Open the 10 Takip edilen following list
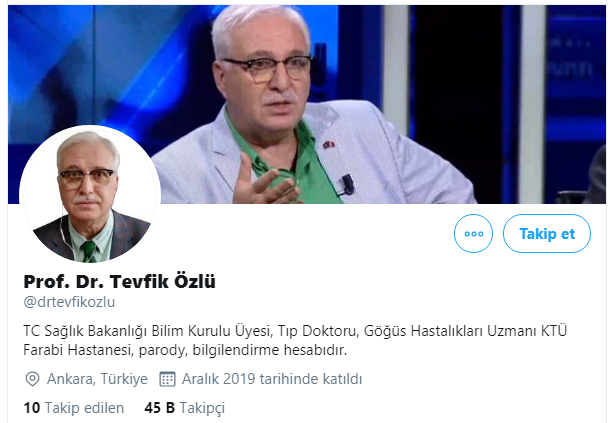The image size is (613, 423). pos(73,408)
